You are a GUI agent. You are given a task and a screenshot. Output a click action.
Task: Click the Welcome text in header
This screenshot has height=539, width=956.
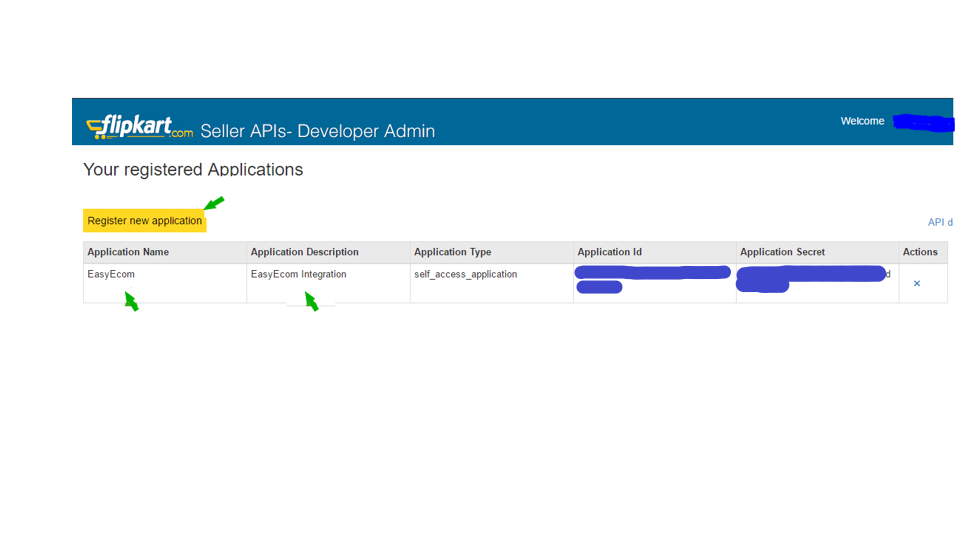tap(862, 121)
